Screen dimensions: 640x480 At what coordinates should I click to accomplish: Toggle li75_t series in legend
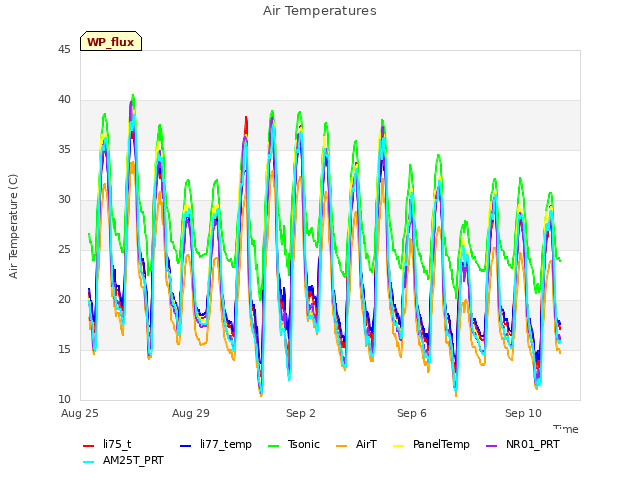107,444
